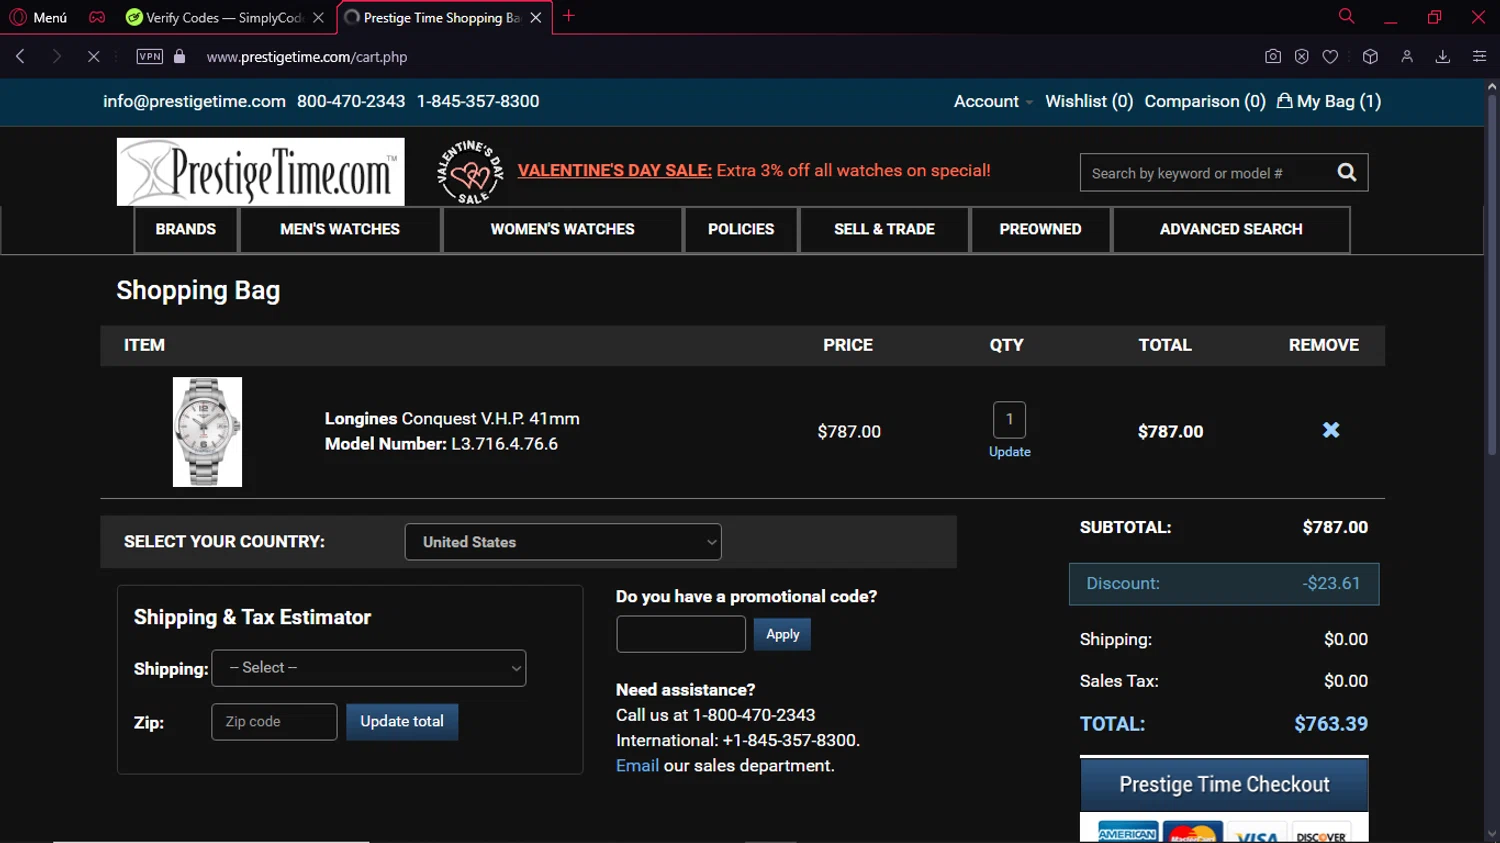Click the promotional code input field
Image resolution: width=1500 pixels, height=843 pixels.
pyautogui.click(x=681, y=634)
